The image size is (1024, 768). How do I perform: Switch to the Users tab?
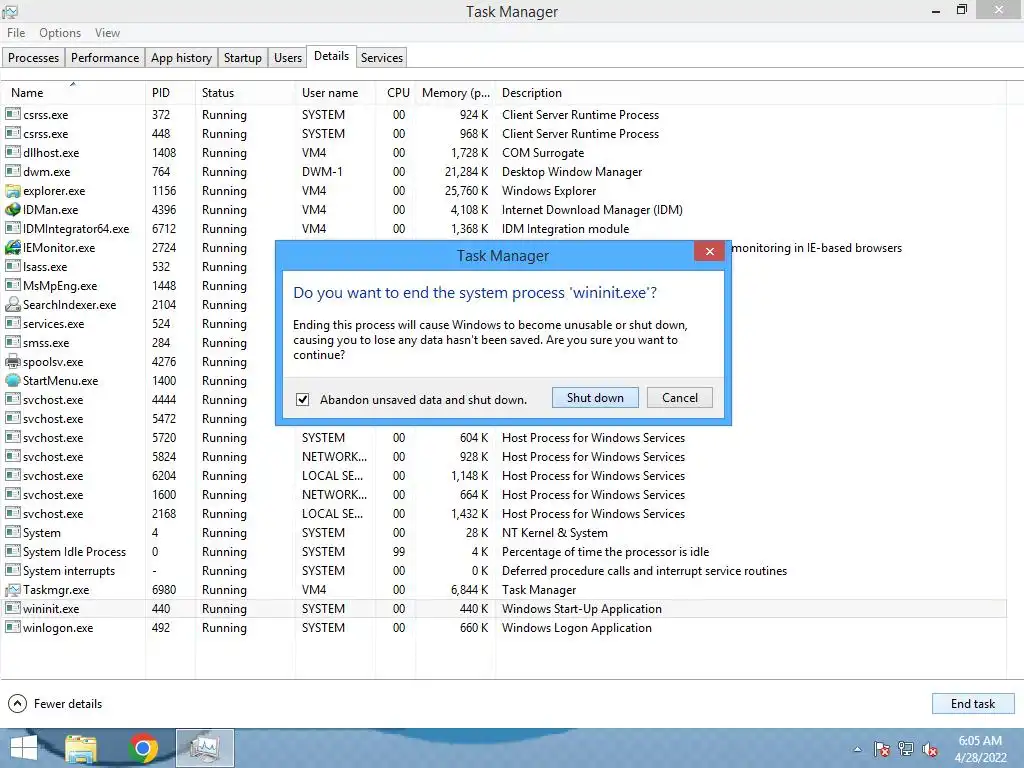pos(288,57)
